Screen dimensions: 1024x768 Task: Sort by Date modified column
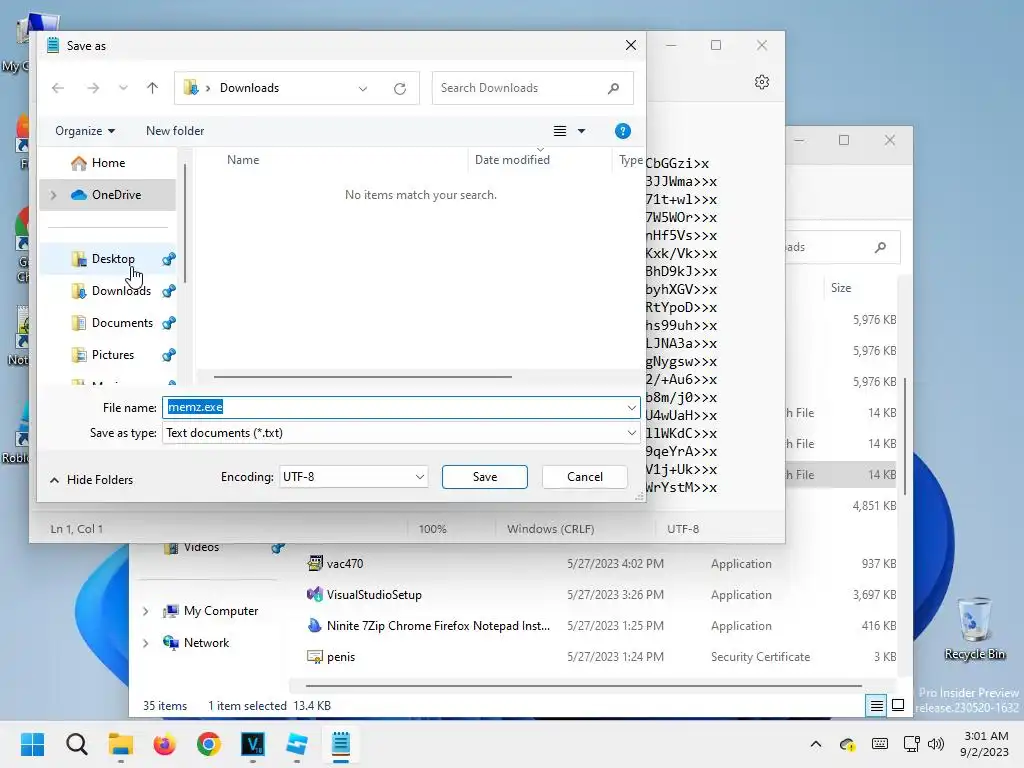click(512, 160)
